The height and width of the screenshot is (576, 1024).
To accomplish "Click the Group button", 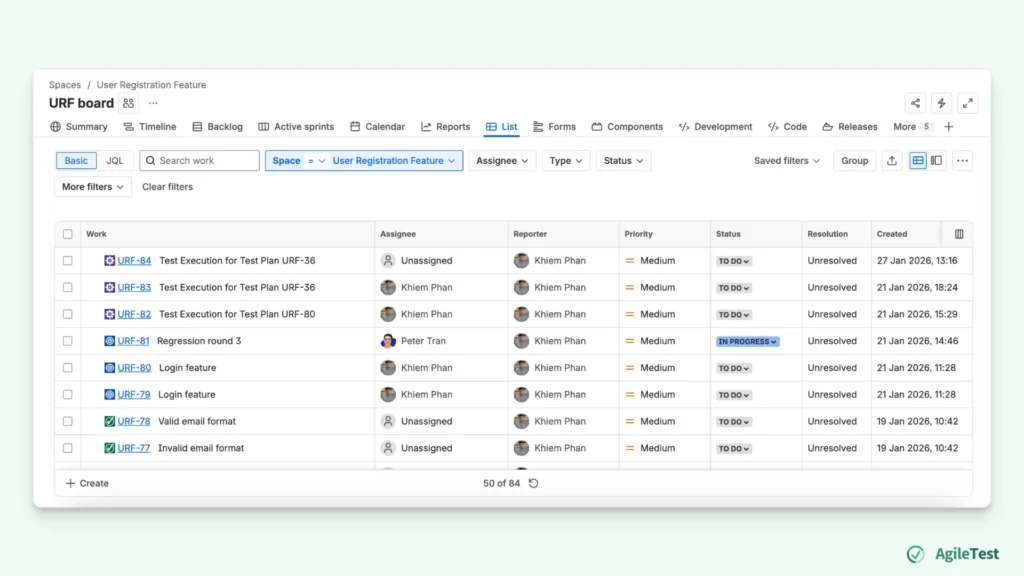I will (x=854, y=161).
